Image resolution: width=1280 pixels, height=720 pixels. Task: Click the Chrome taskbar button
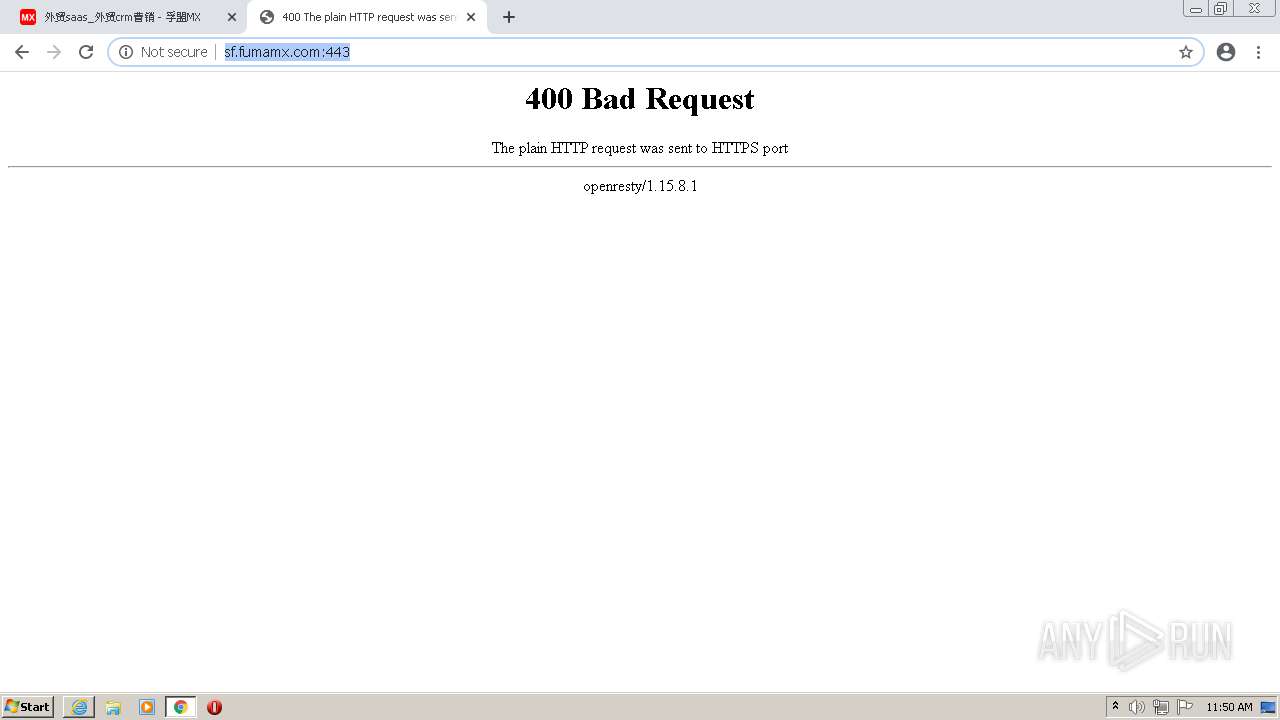tap(180, 707)
